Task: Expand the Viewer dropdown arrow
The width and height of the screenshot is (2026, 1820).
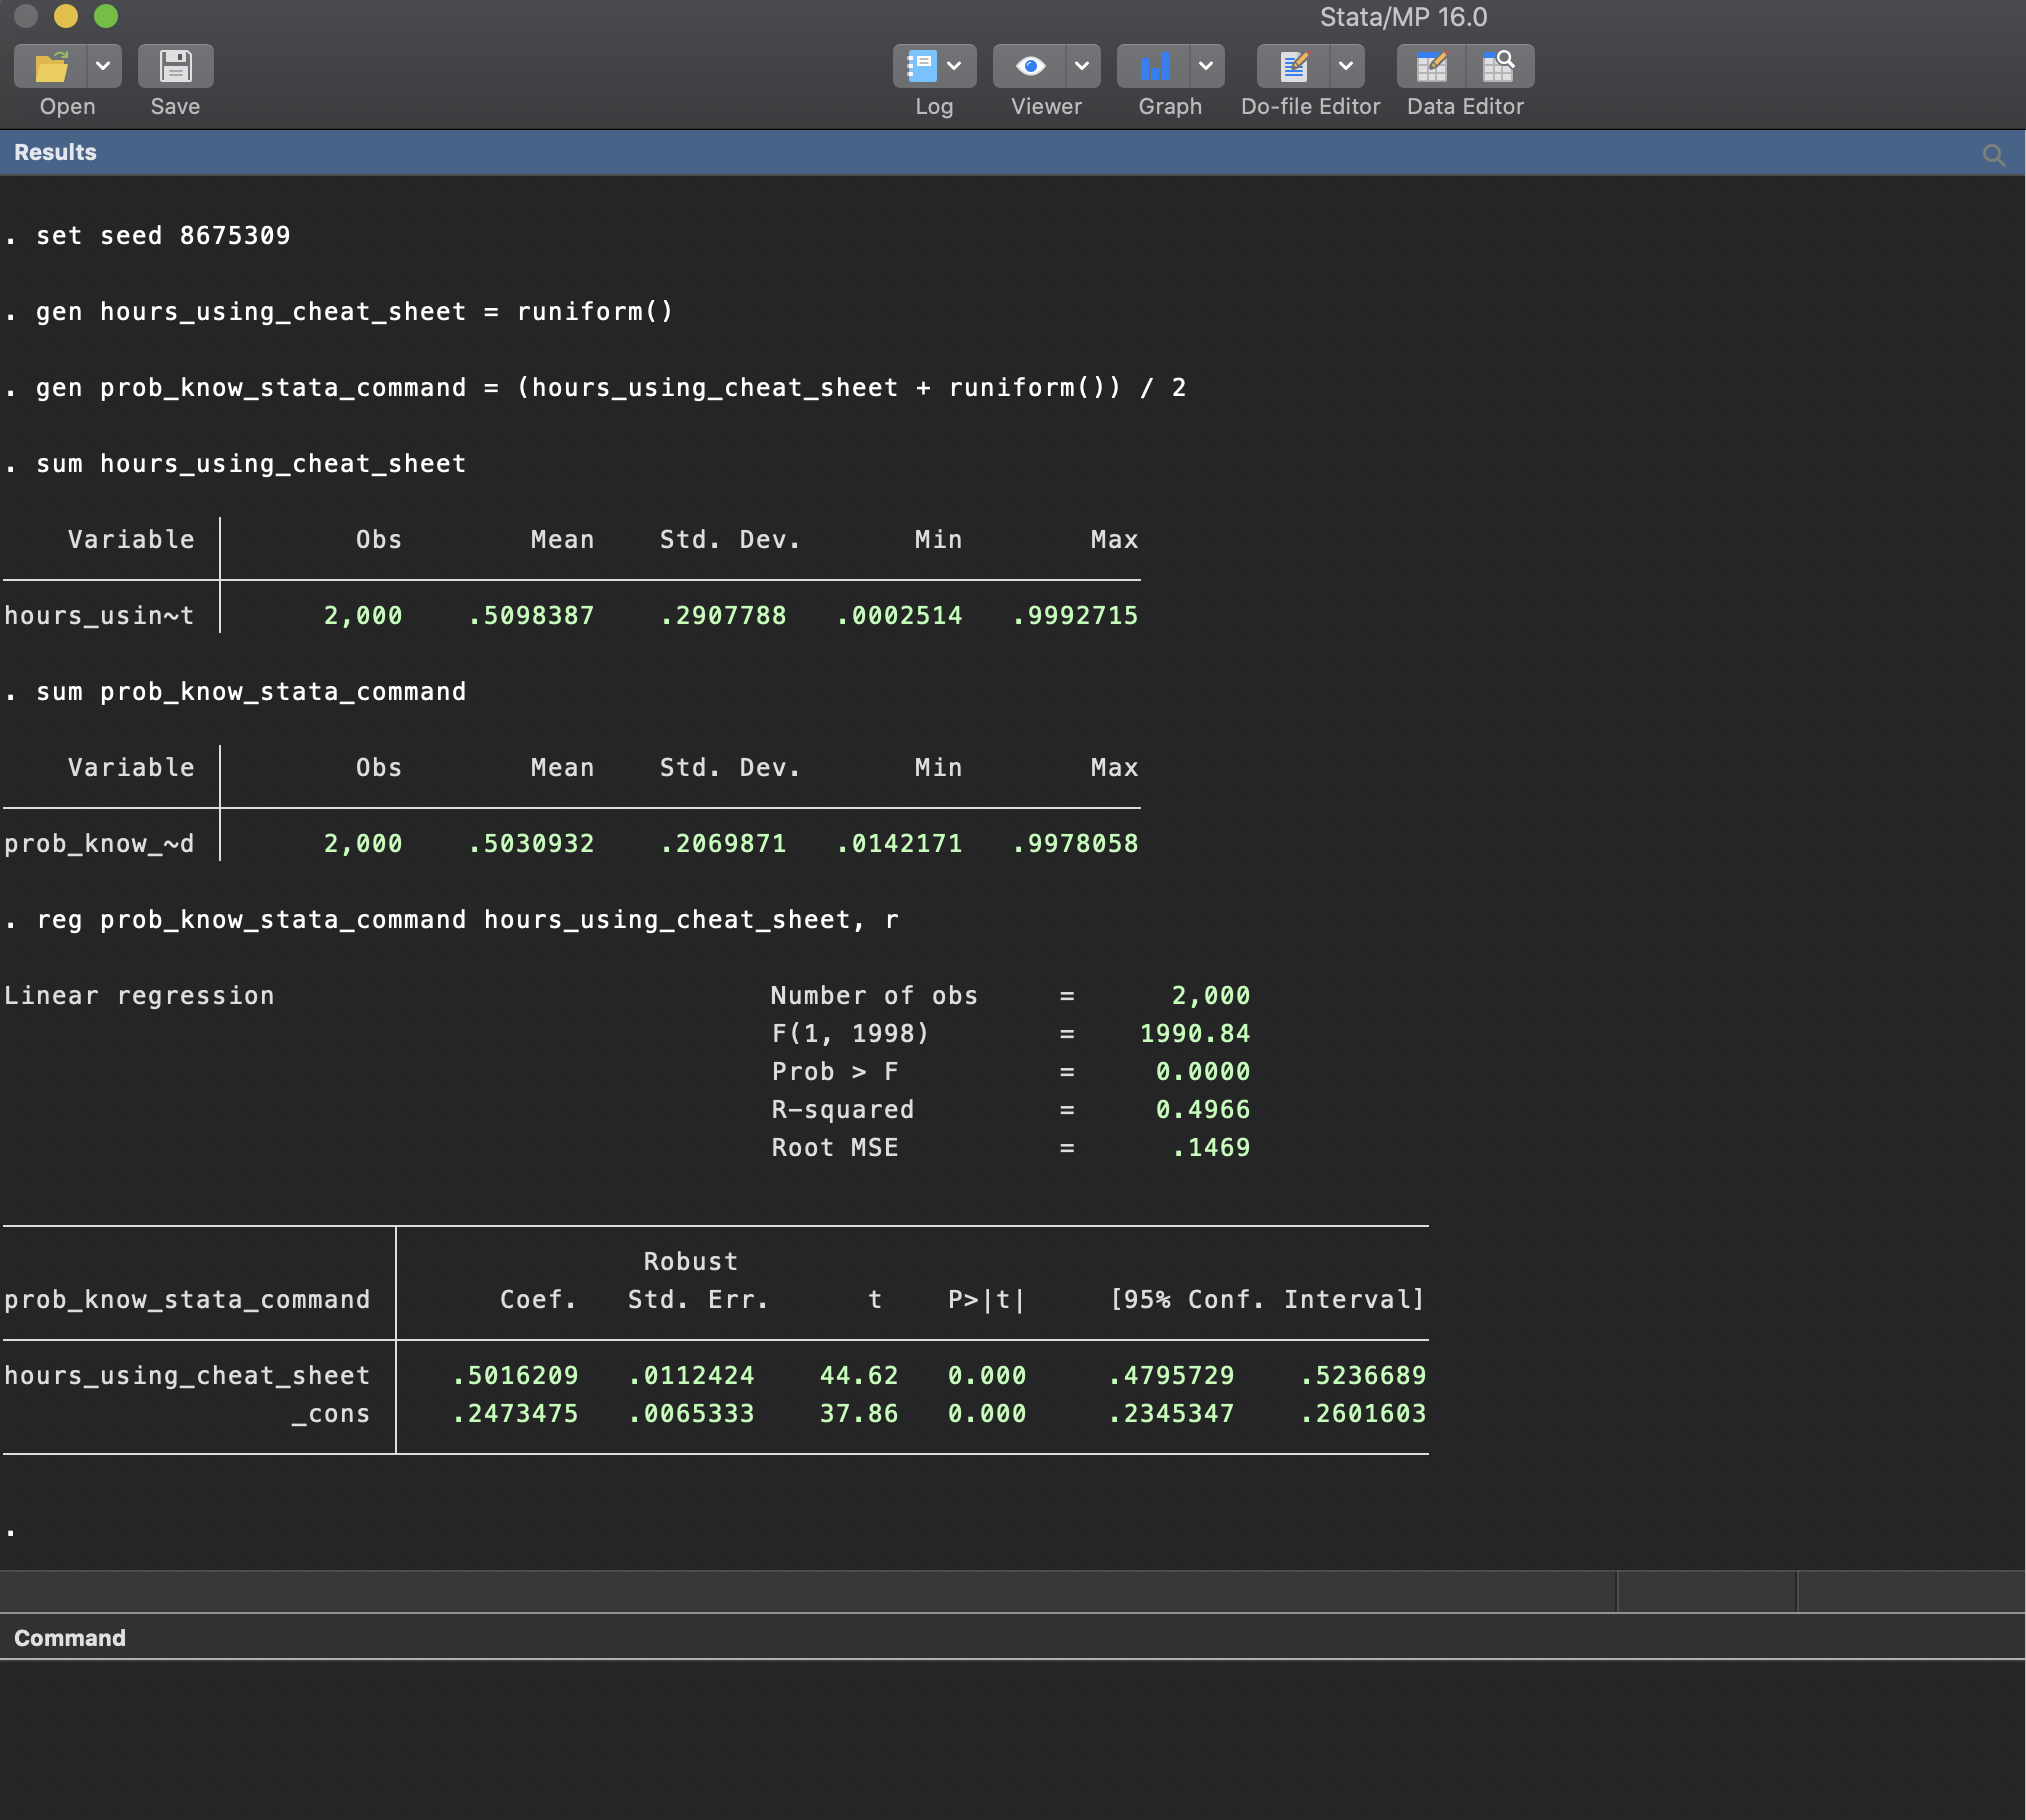Action: [1082, 67]
